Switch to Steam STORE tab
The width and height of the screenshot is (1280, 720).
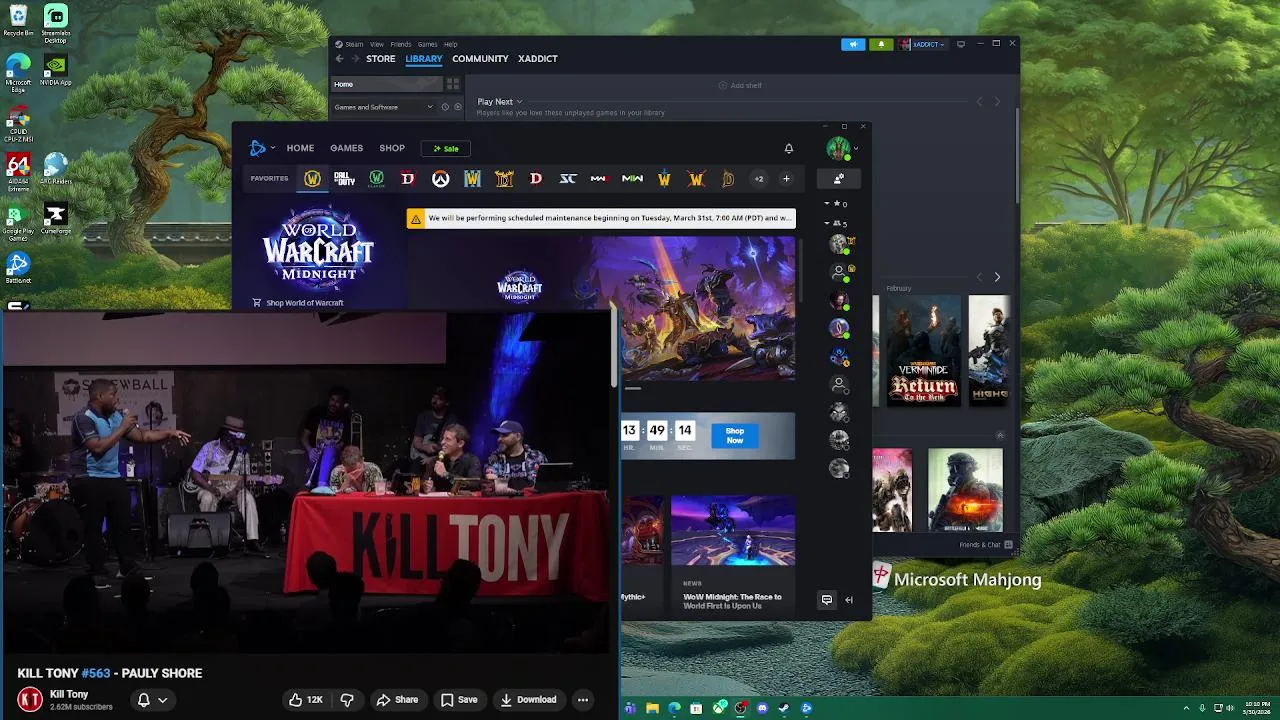[380, 59]
